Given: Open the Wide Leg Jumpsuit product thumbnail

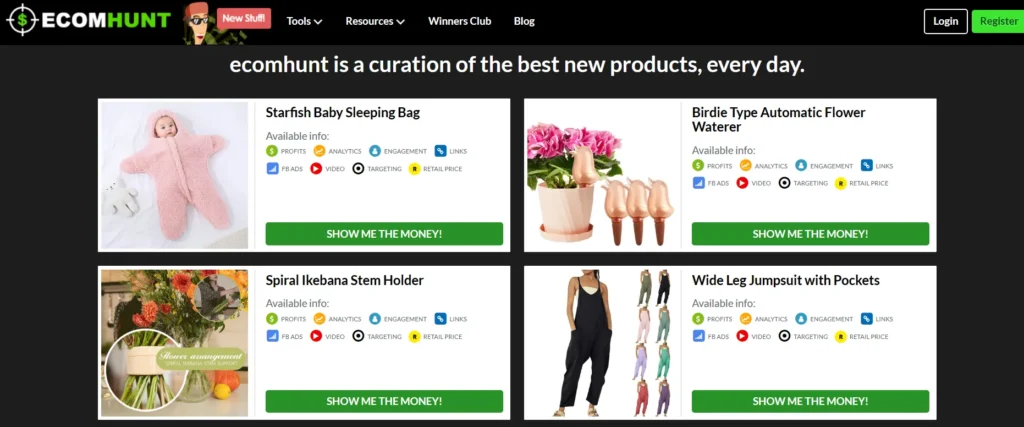Looking at the screenshot, I should pyautogui.click(x=603, y=343).
